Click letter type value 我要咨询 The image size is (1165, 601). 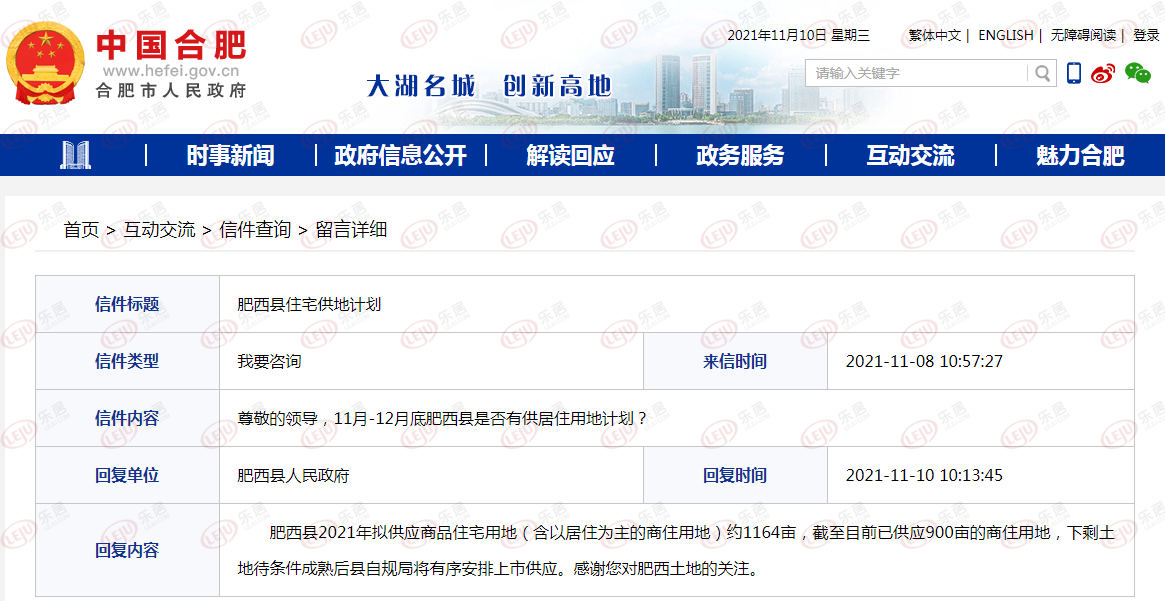[x=269, y=361]
